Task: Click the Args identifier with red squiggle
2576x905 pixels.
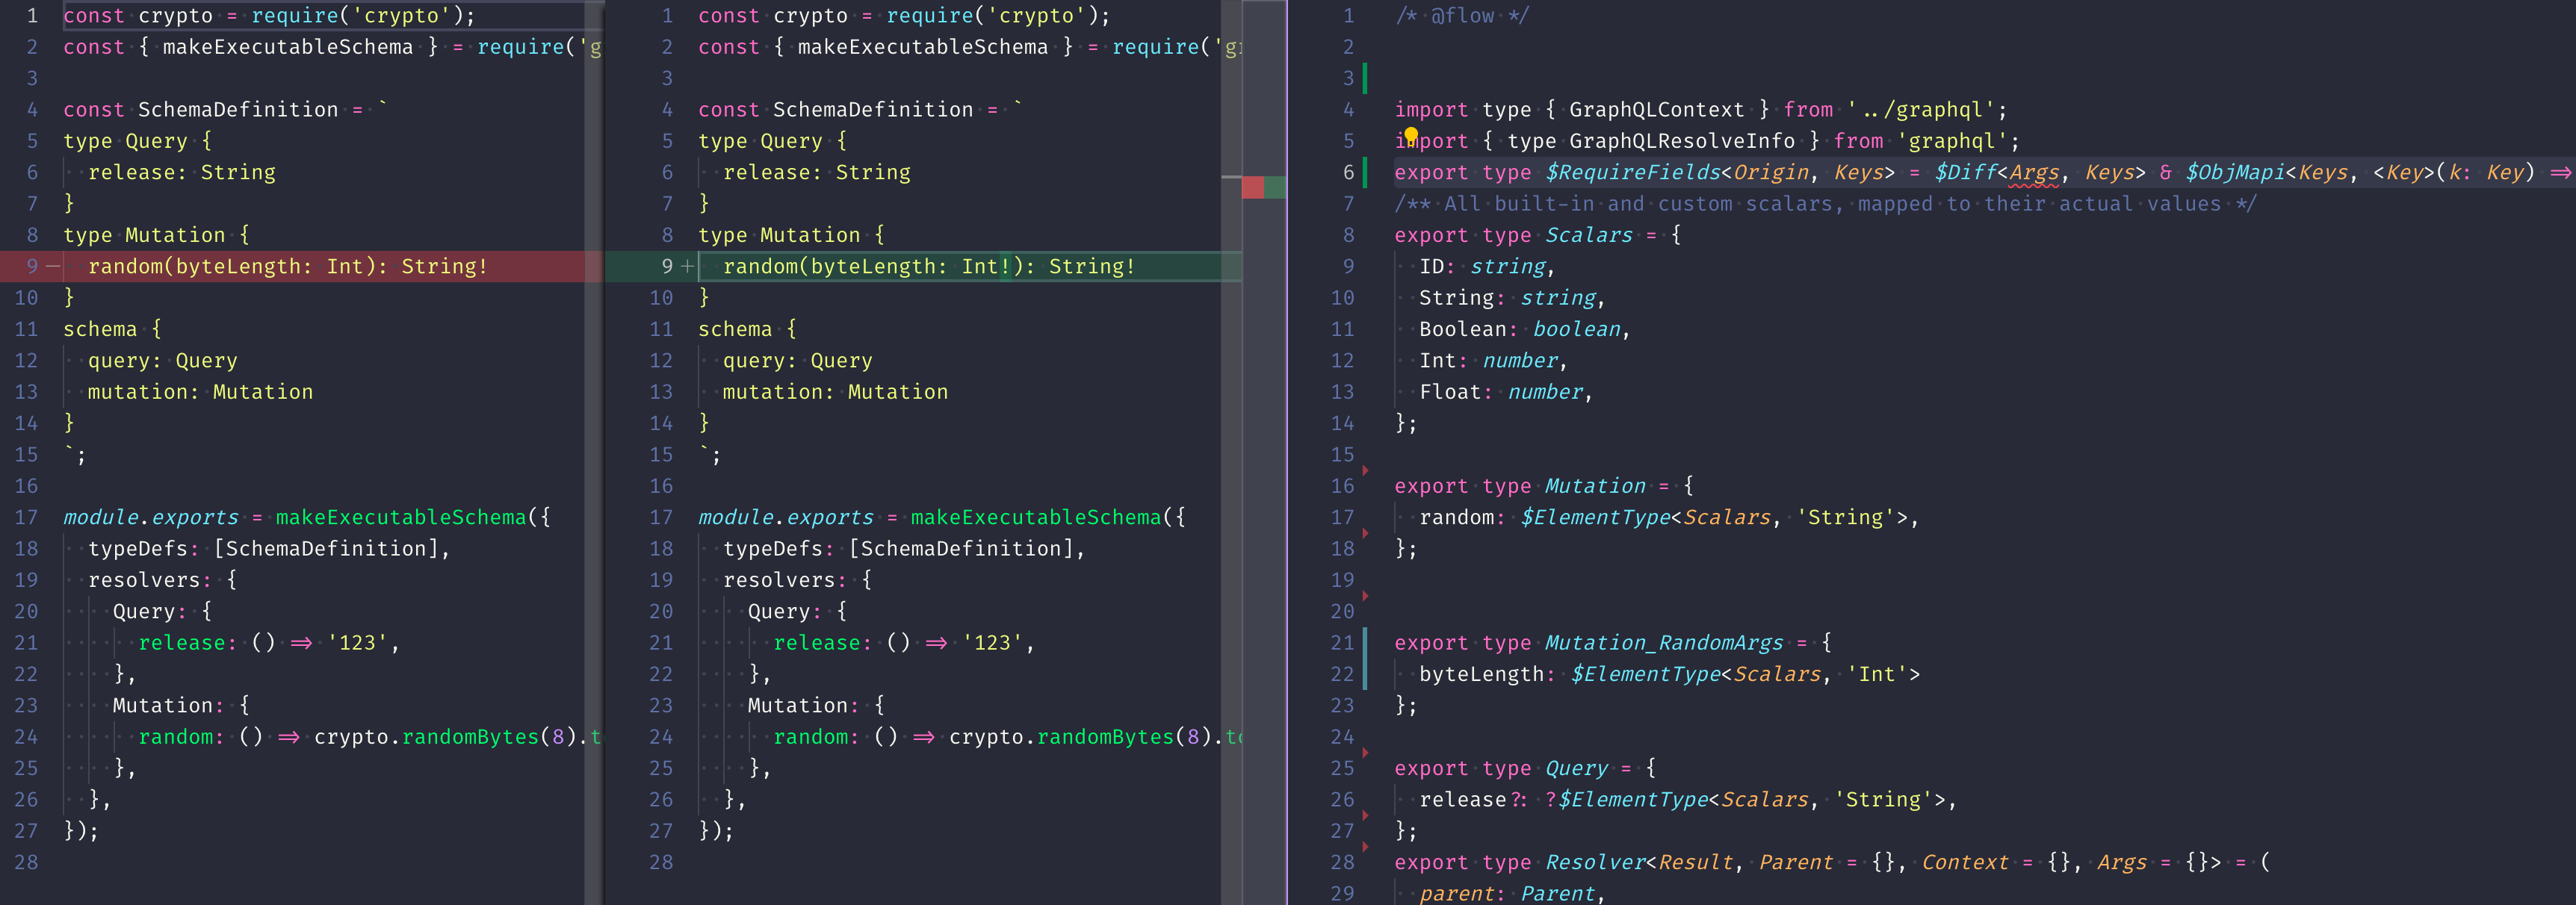Action: 2034,172
